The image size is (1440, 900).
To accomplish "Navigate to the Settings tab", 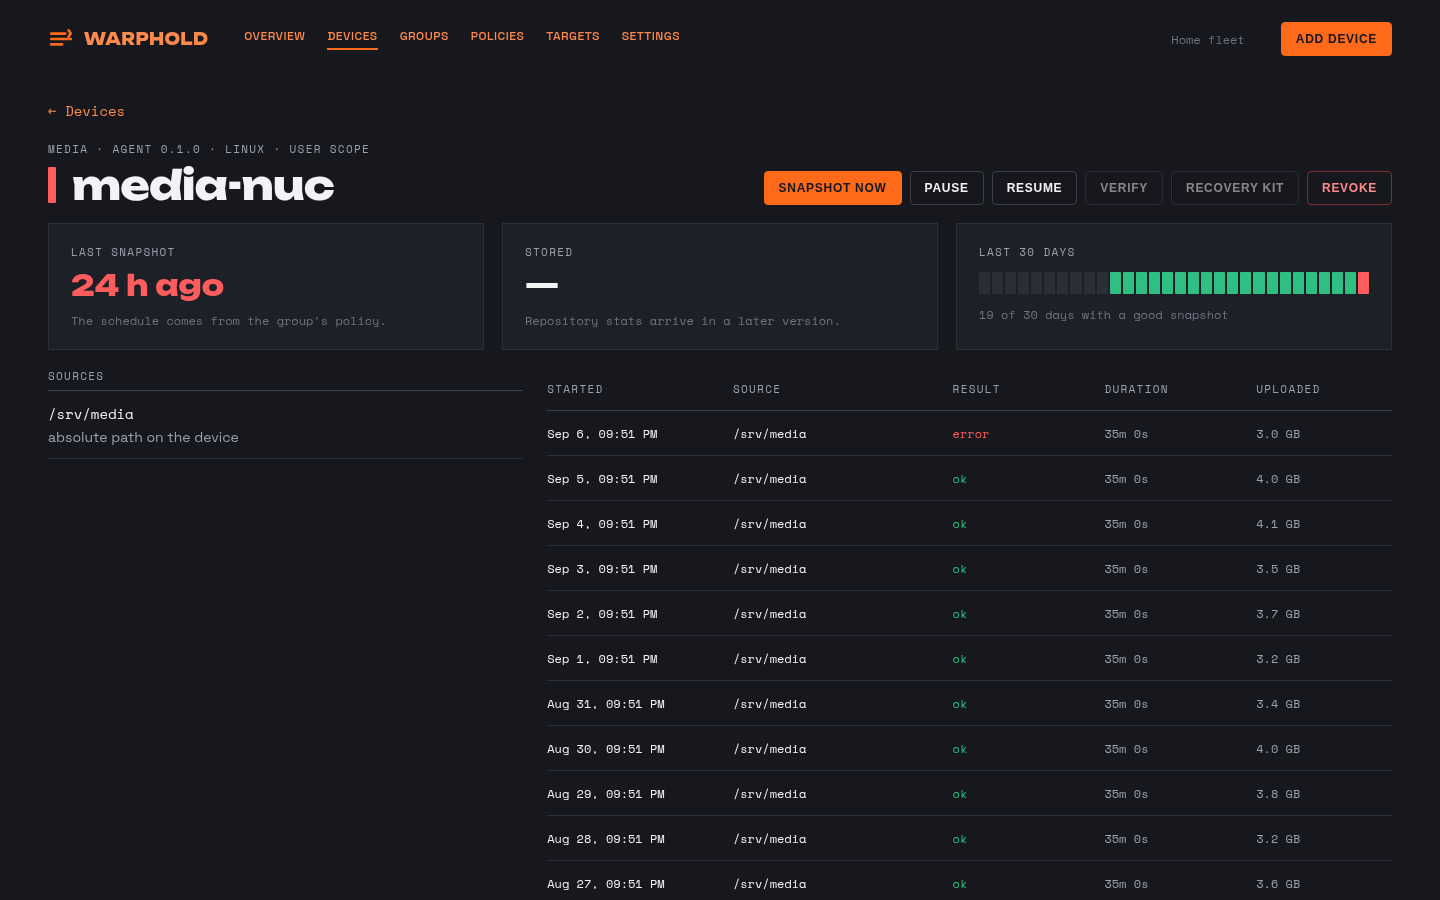I will [651, 36].
